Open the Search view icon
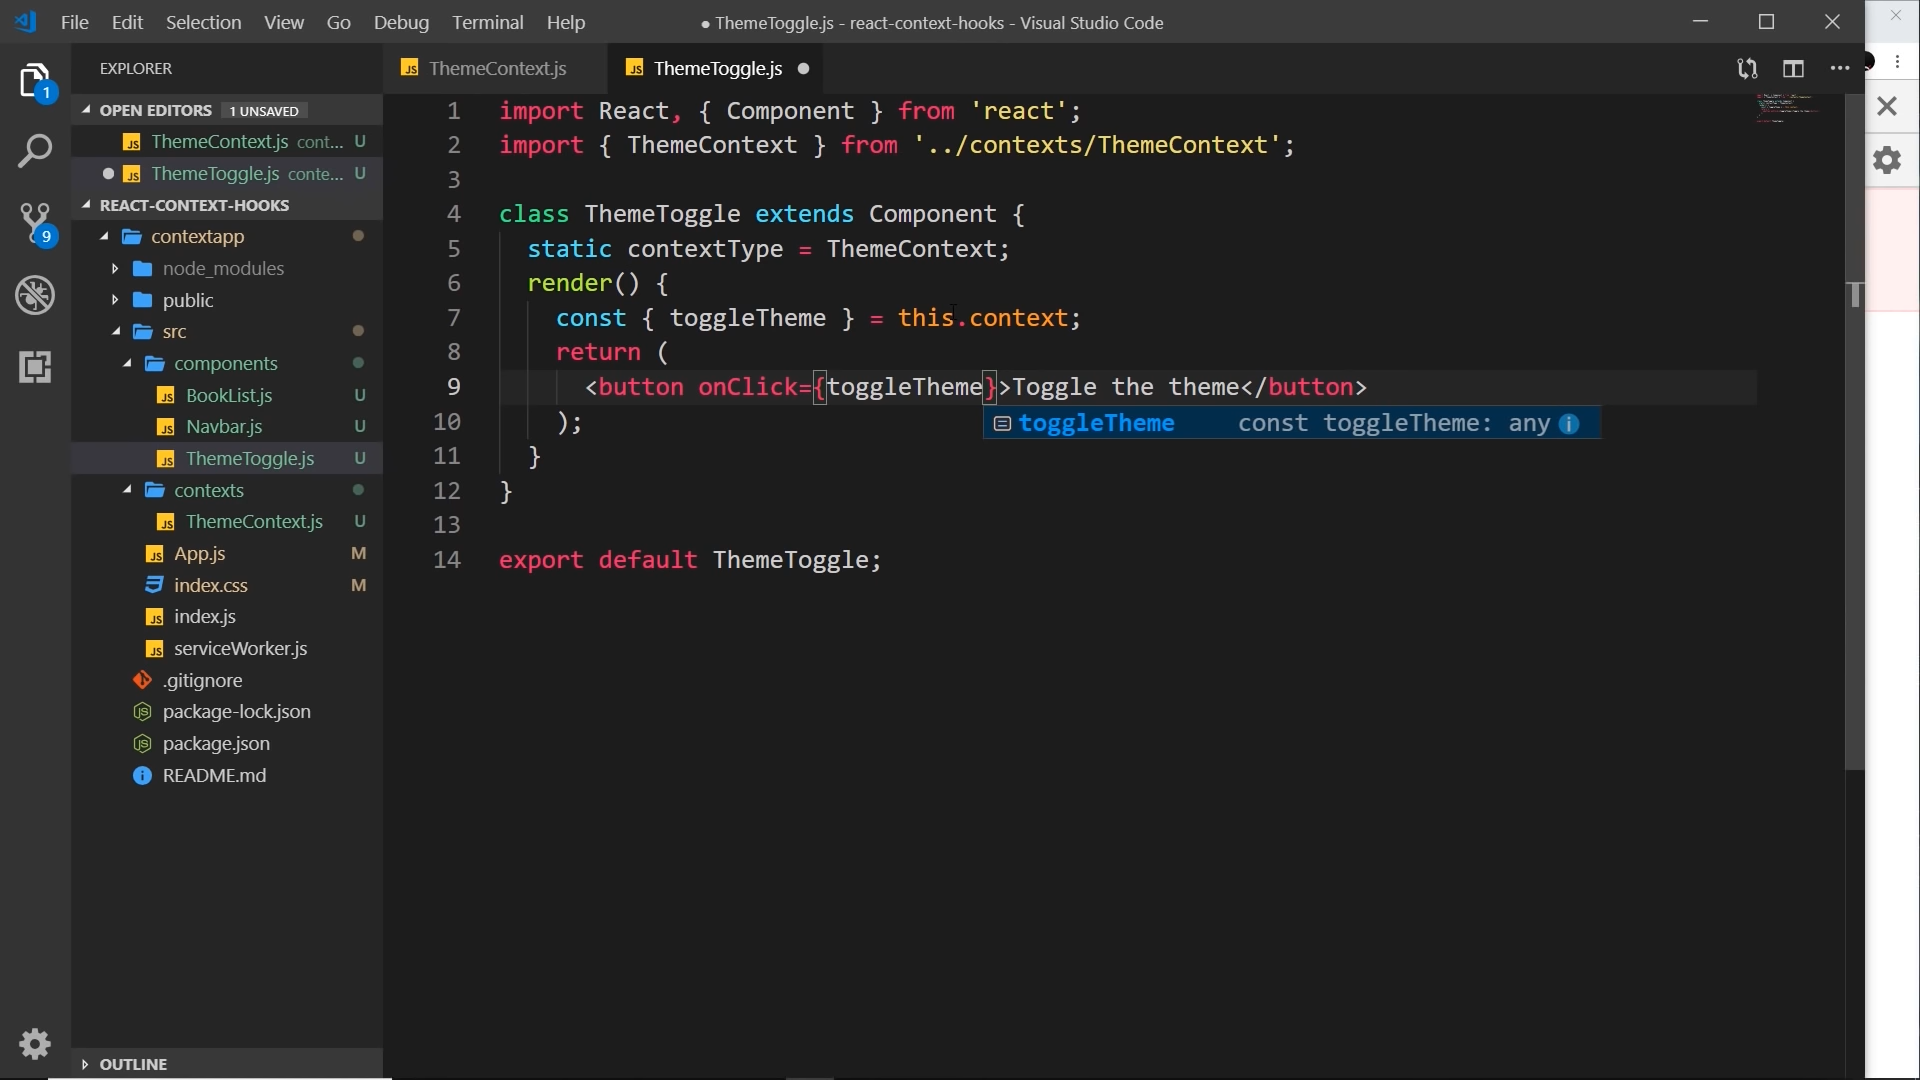The height and width of the screenshot is (1080, 1920). [x=35, y=152]
